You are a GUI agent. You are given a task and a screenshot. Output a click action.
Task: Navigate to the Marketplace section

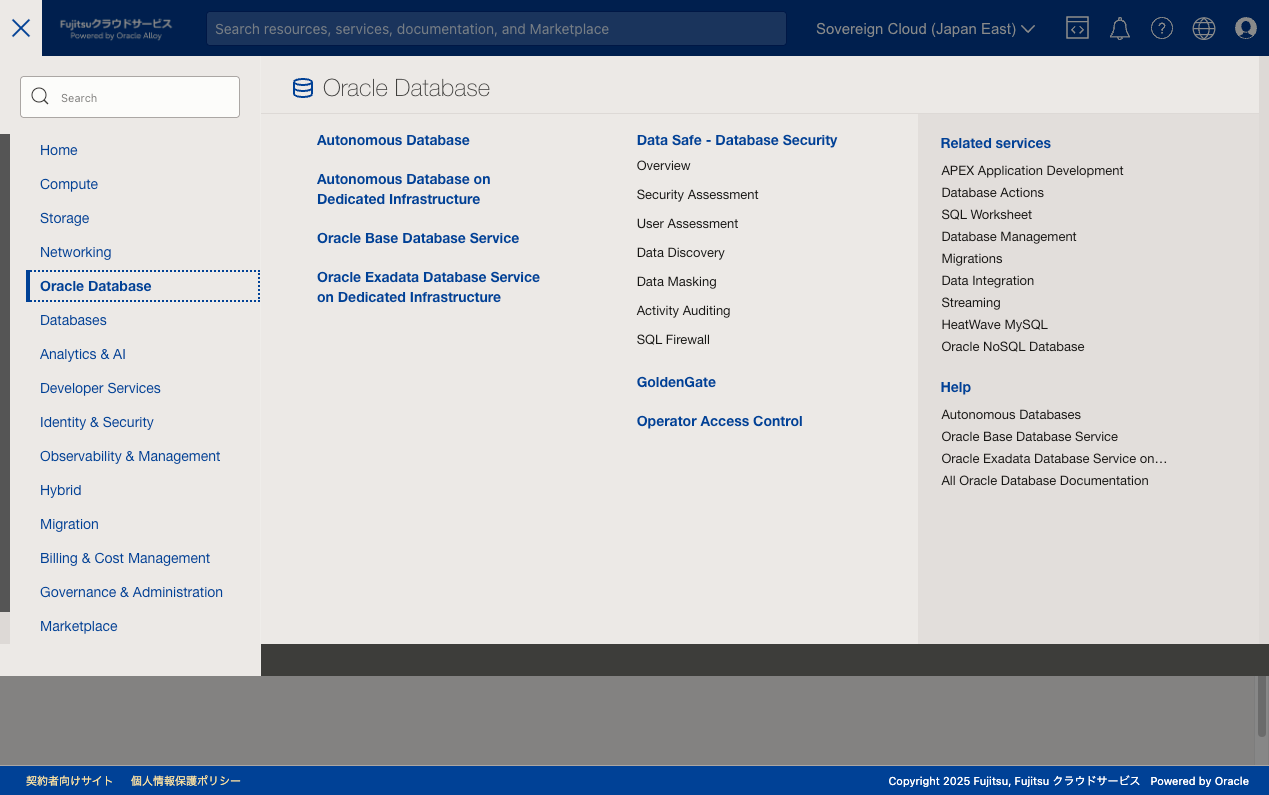[x=78, y=626]
